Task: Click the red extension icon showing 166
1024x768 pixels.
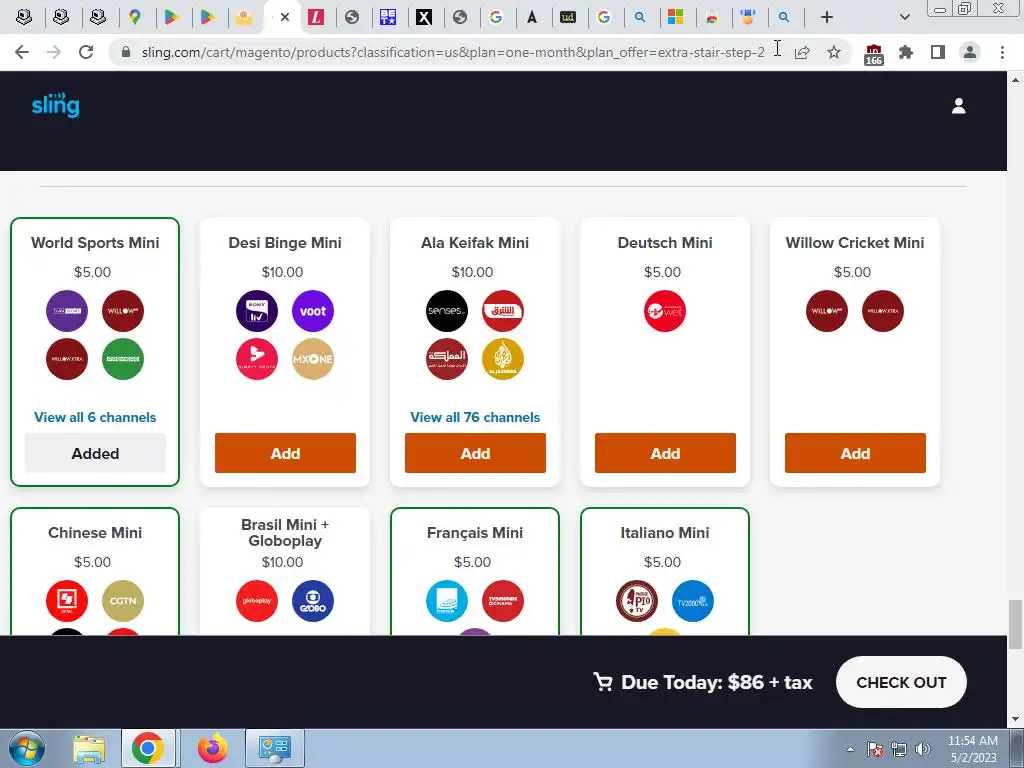Action: (874, 54)
